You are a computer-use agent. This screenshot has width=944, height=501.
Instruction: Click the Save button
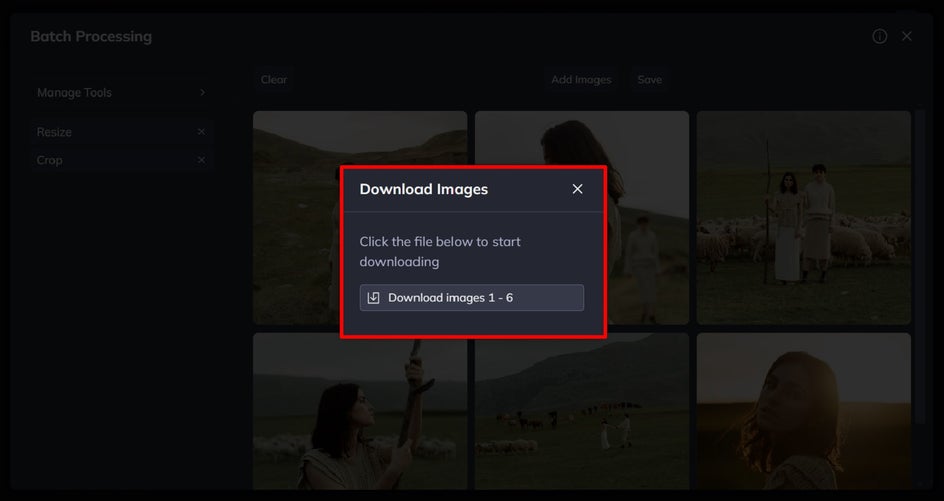650,79
